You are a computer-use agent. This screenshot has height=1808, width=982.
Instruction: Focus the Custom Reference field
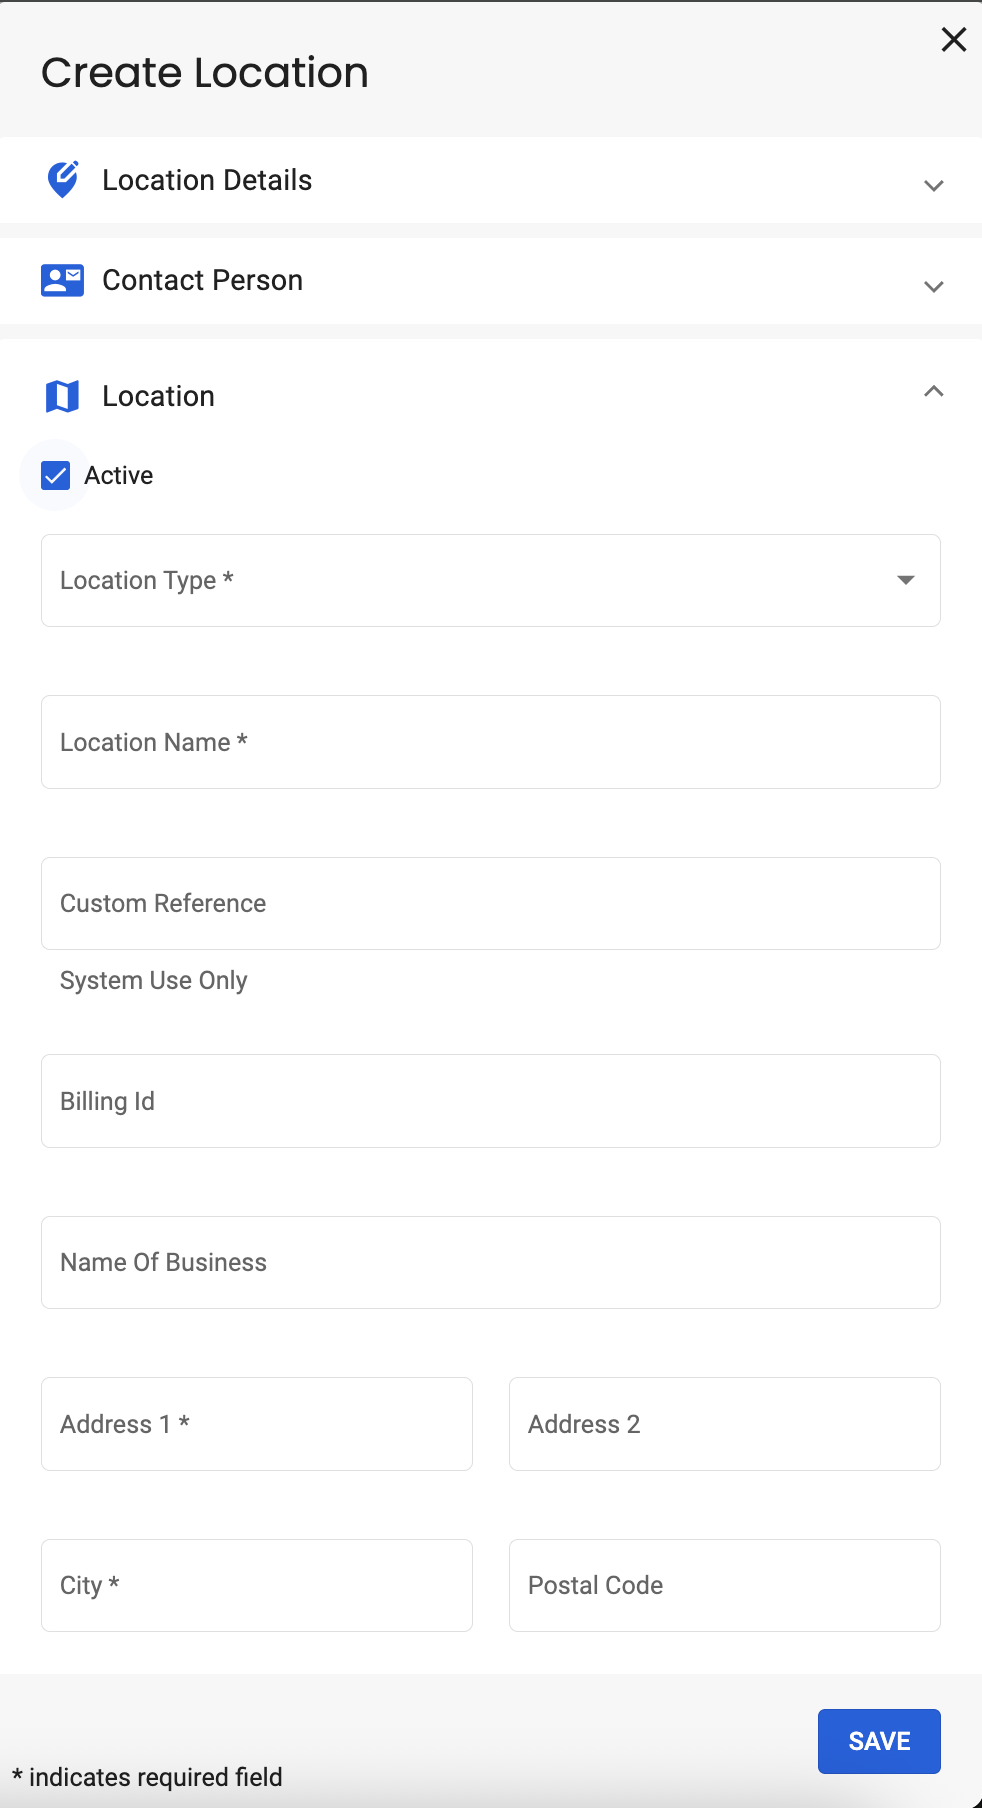(491, 903)
